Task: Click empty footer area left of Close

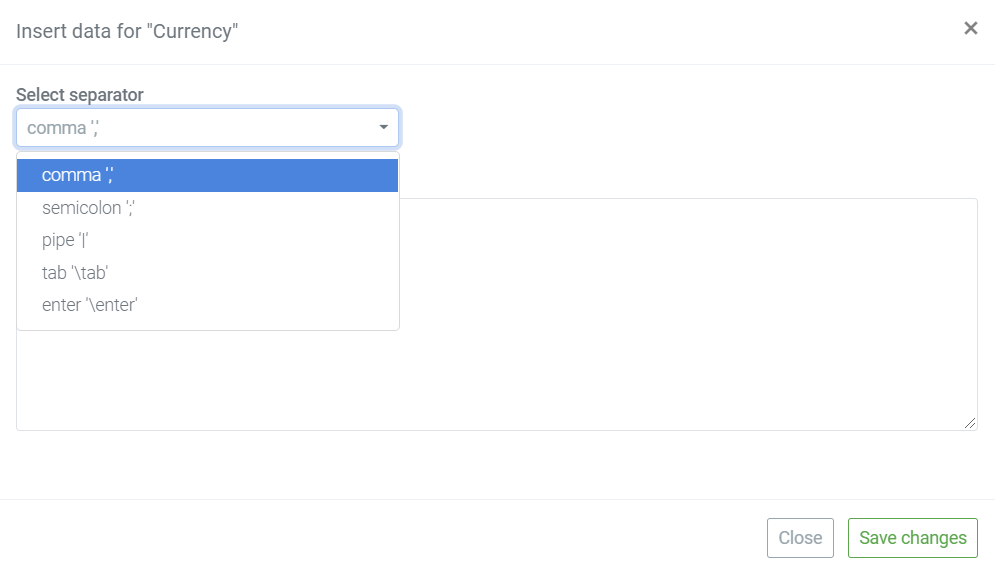Action: (381, 538)
